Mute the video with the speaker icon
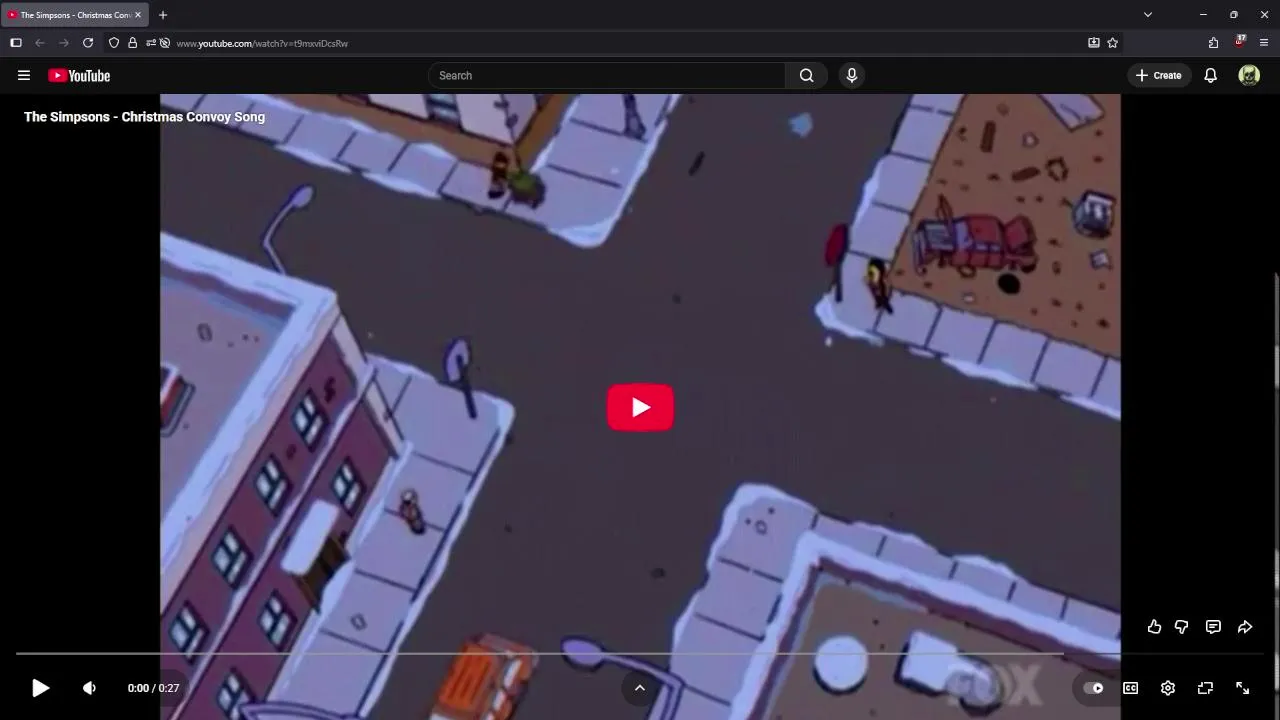Screen dimensions: 1280x720 pyautogui.click(x=89, y=688)
